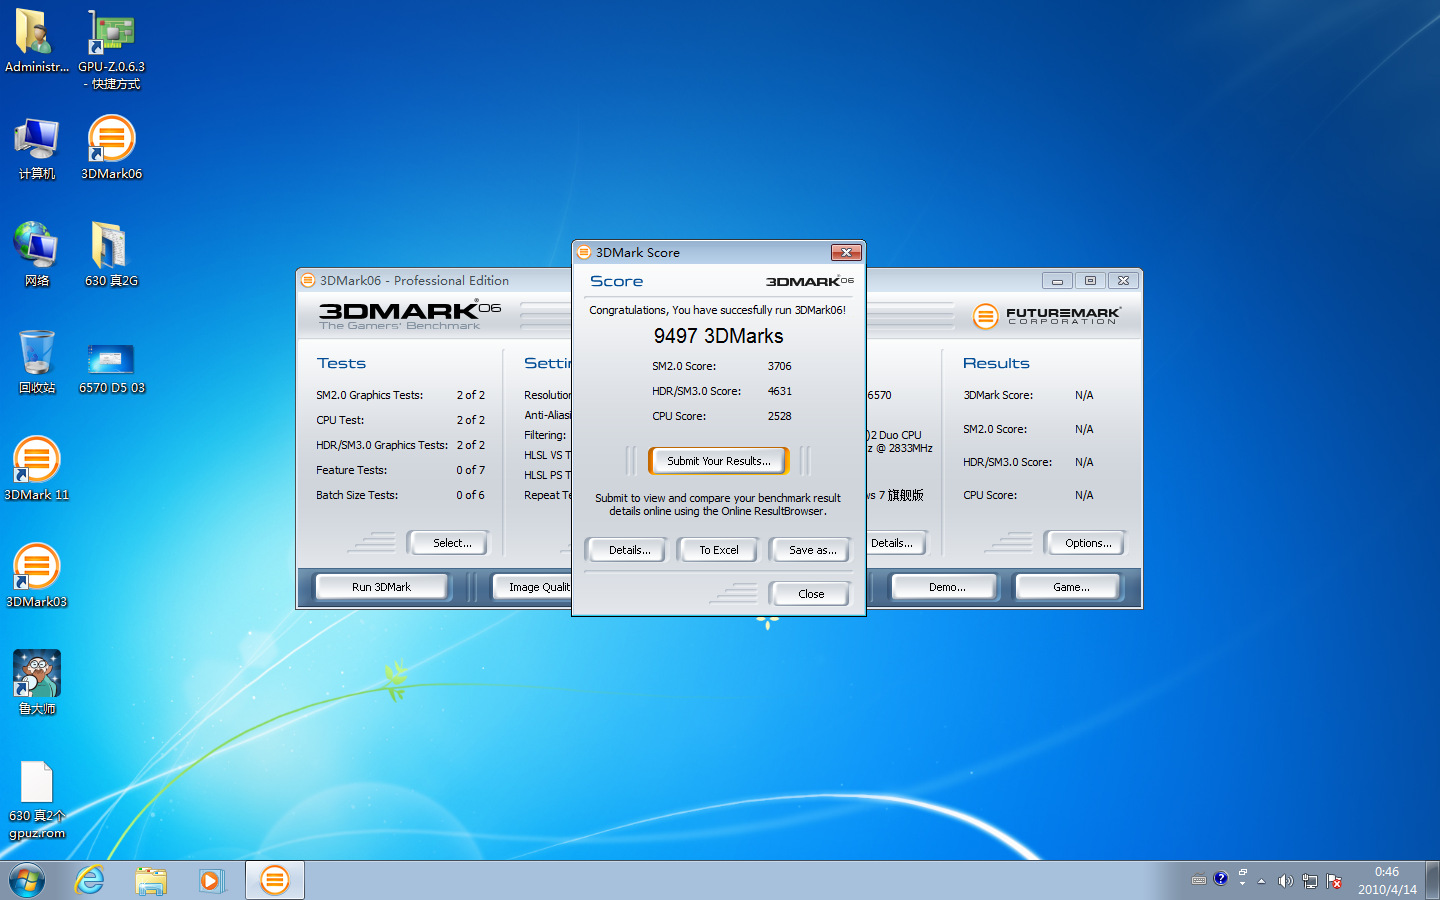
Task: Launch the 3DMark03 desktop shortcut
Action: coord(37,575)
